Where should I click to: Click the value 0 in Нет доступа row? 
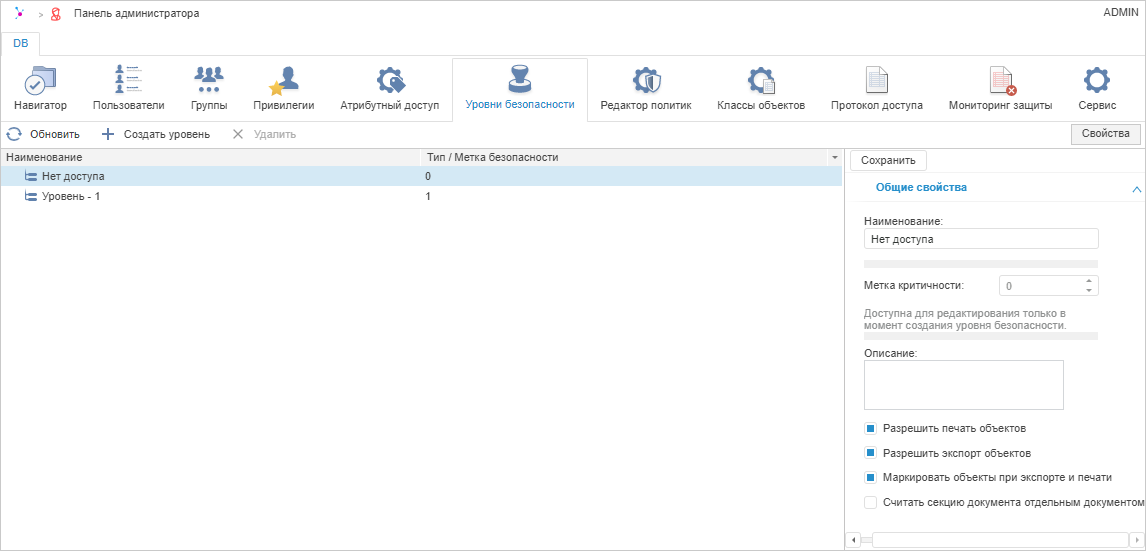[x=428, y=176]
